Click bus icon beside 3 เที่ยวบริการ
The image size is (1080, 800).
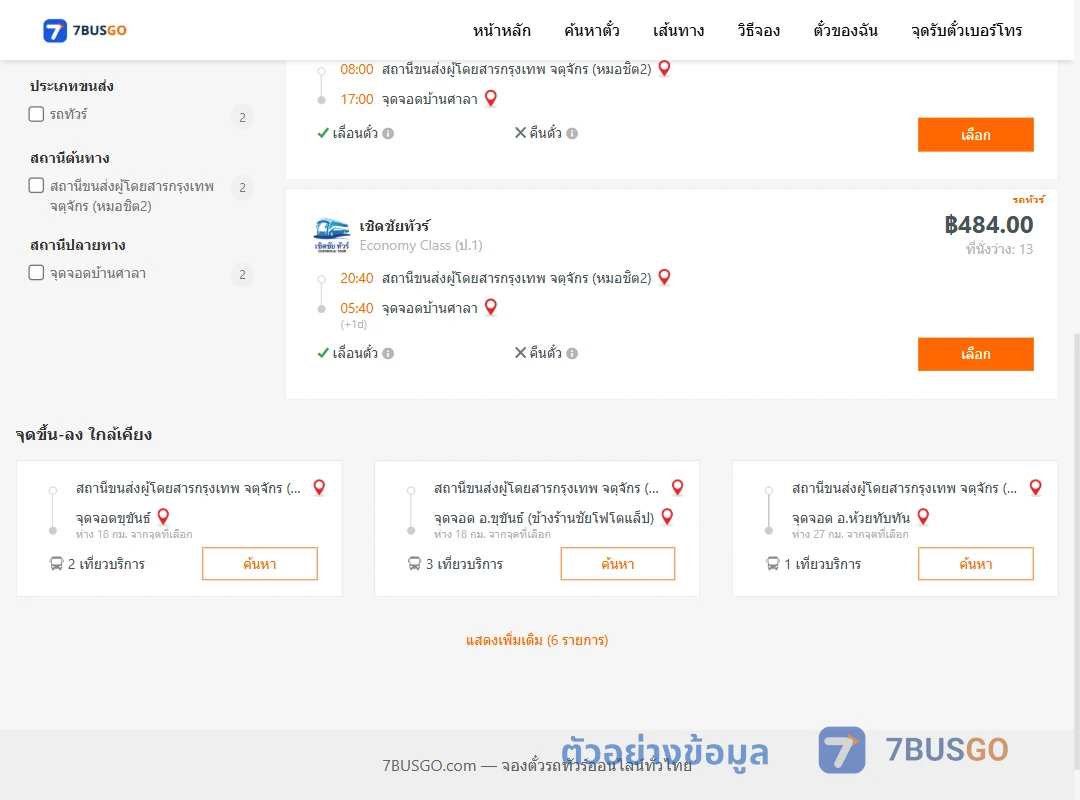tap(414, 564)
